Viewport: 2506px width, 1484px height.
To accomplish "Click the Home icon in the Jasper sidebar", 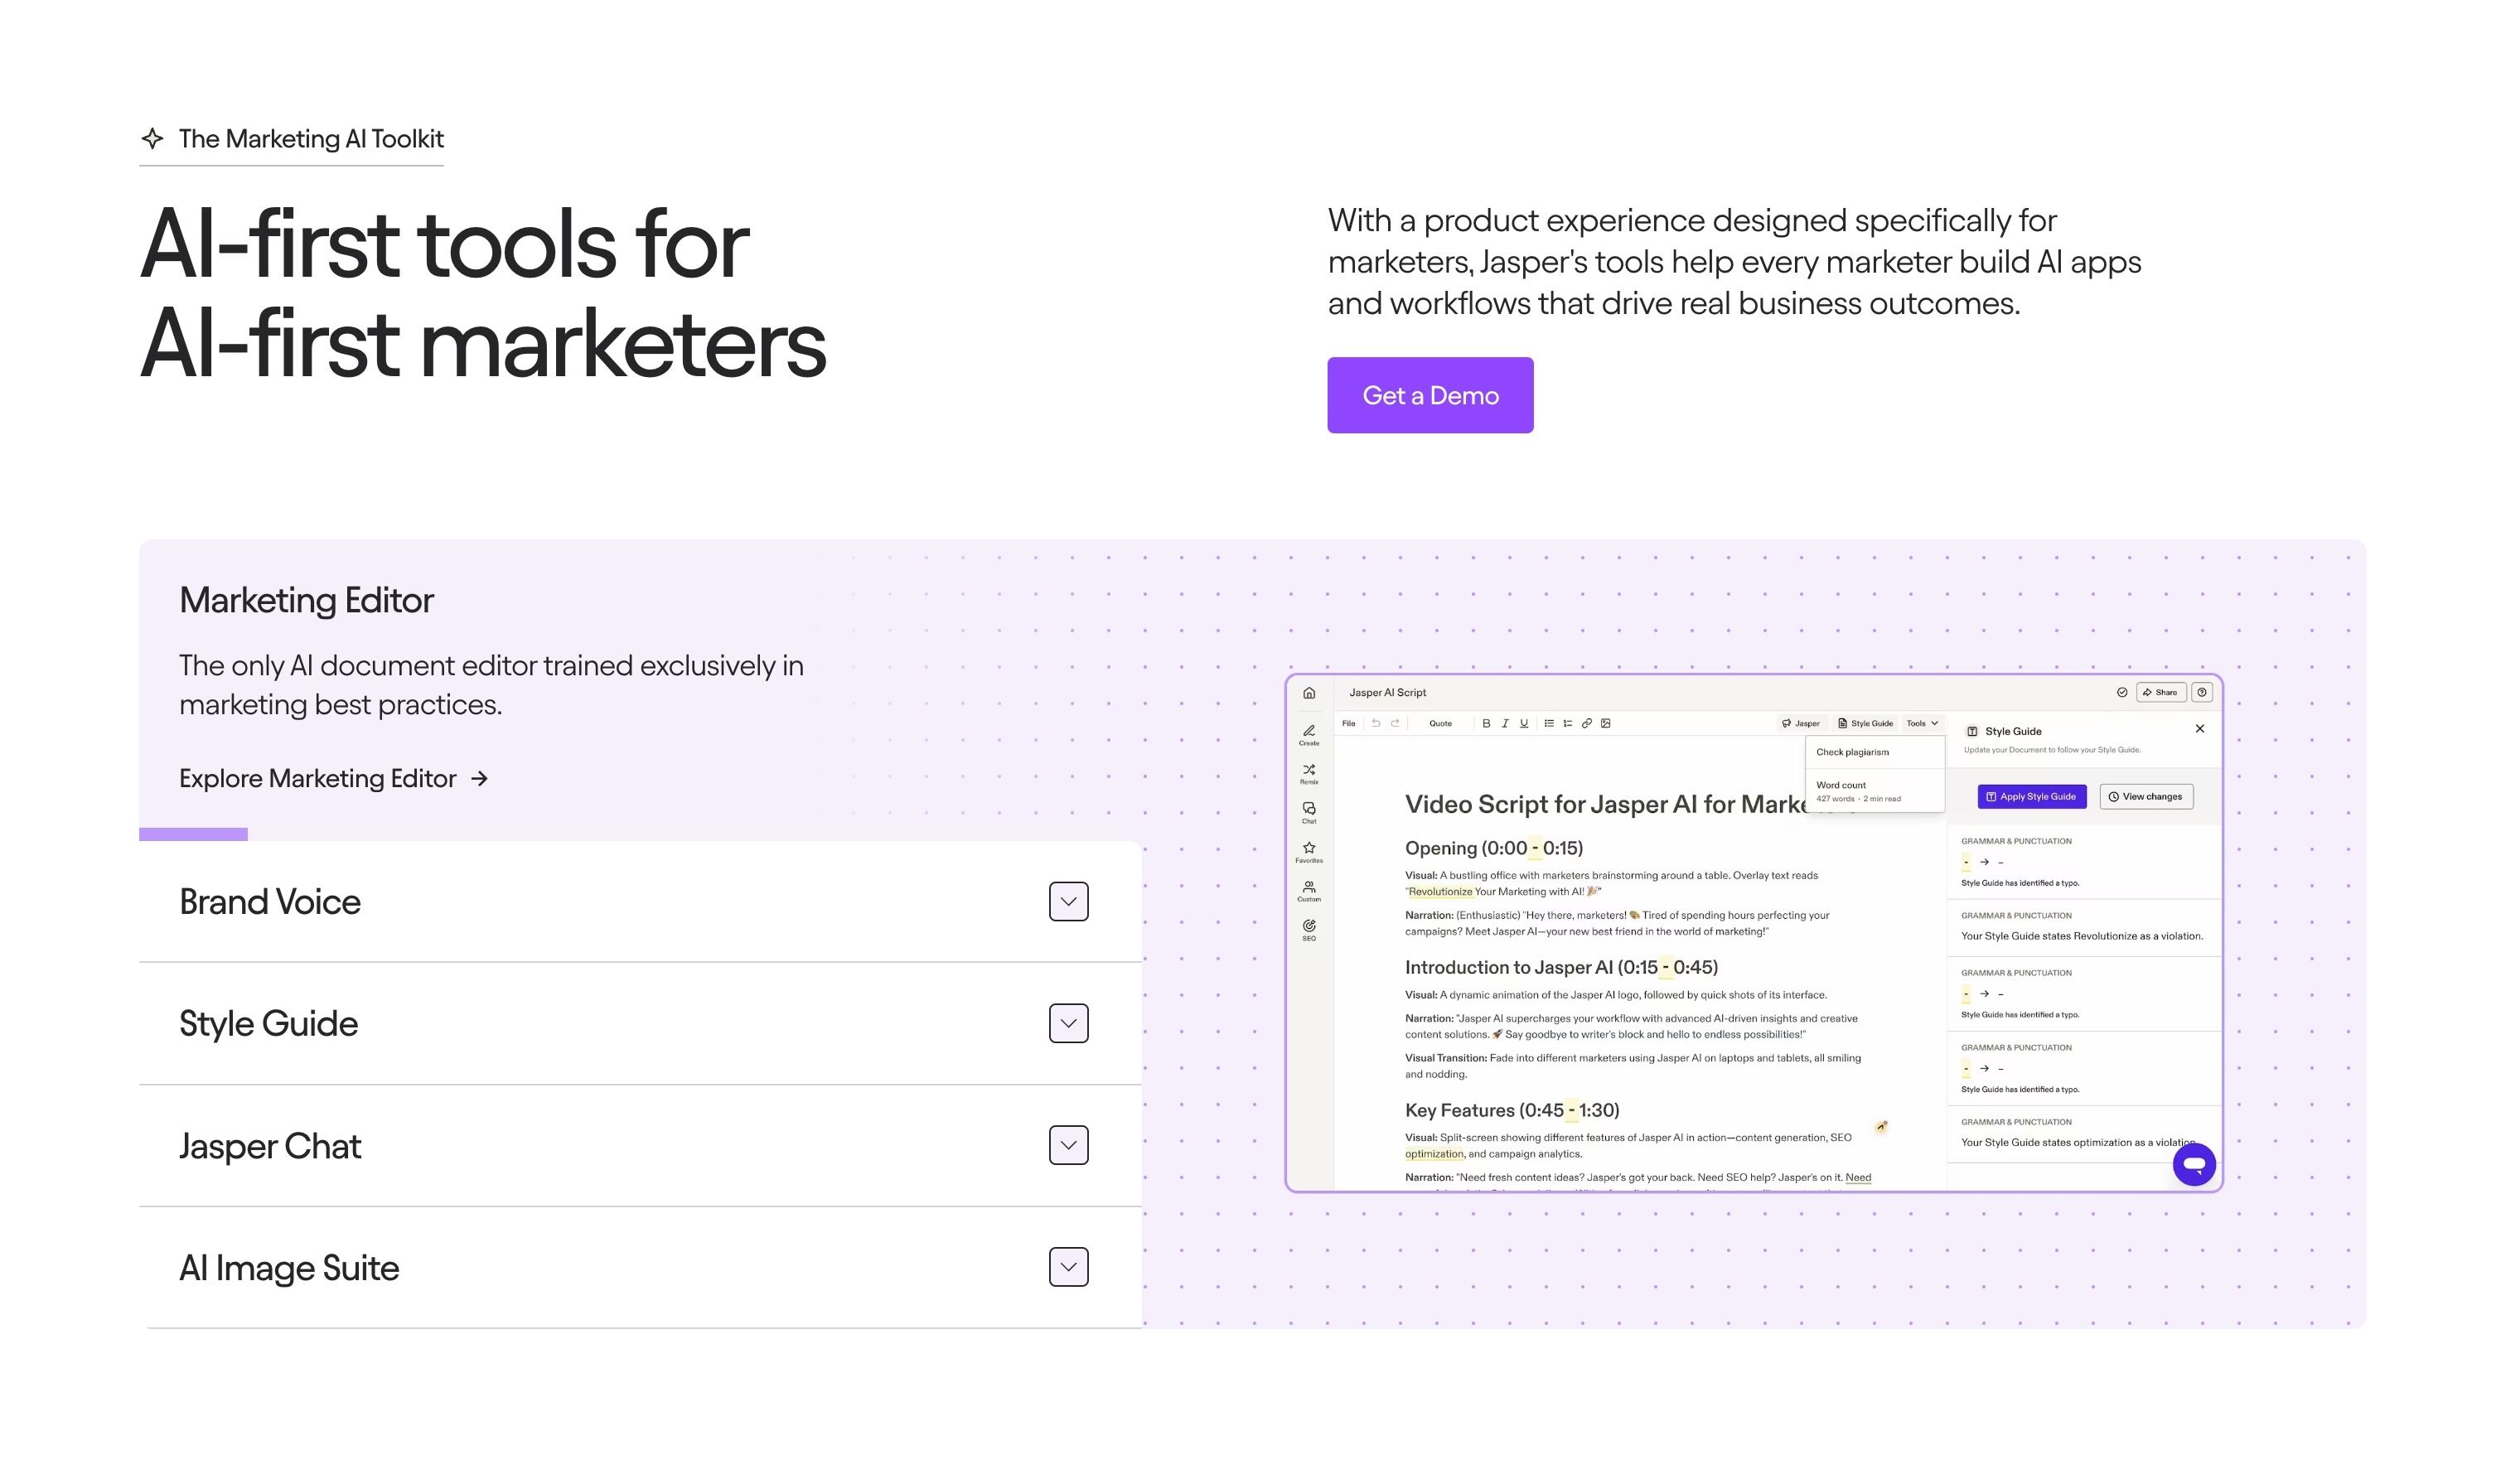I will (1309, 693).
